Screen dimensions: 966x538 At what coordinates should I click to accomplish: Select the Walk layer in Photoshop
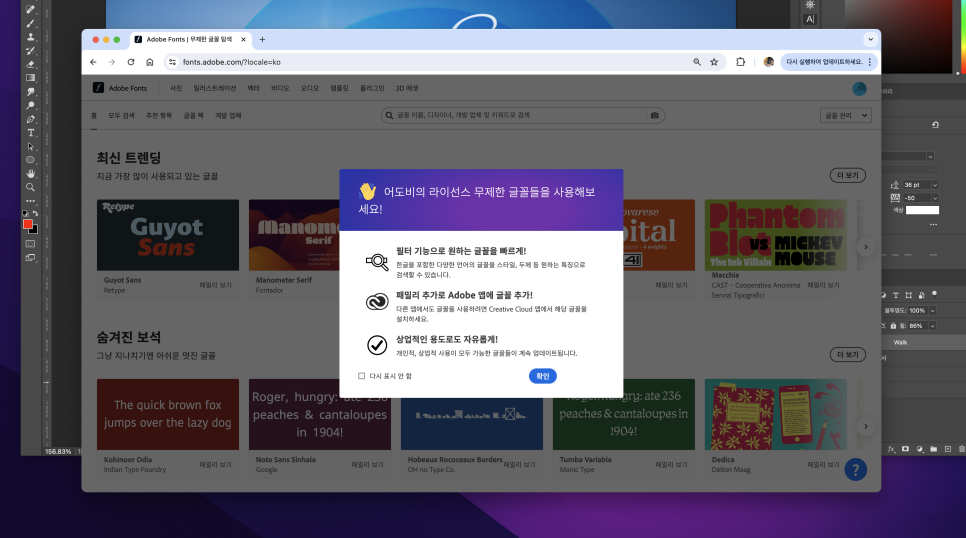point(923,342)
